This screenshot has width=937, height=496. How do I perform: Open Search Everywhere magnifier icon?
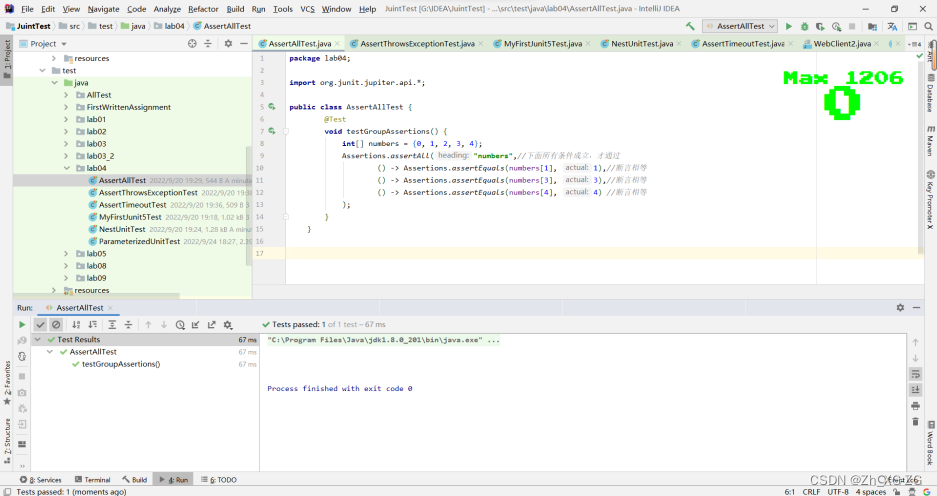pos(928,26)
